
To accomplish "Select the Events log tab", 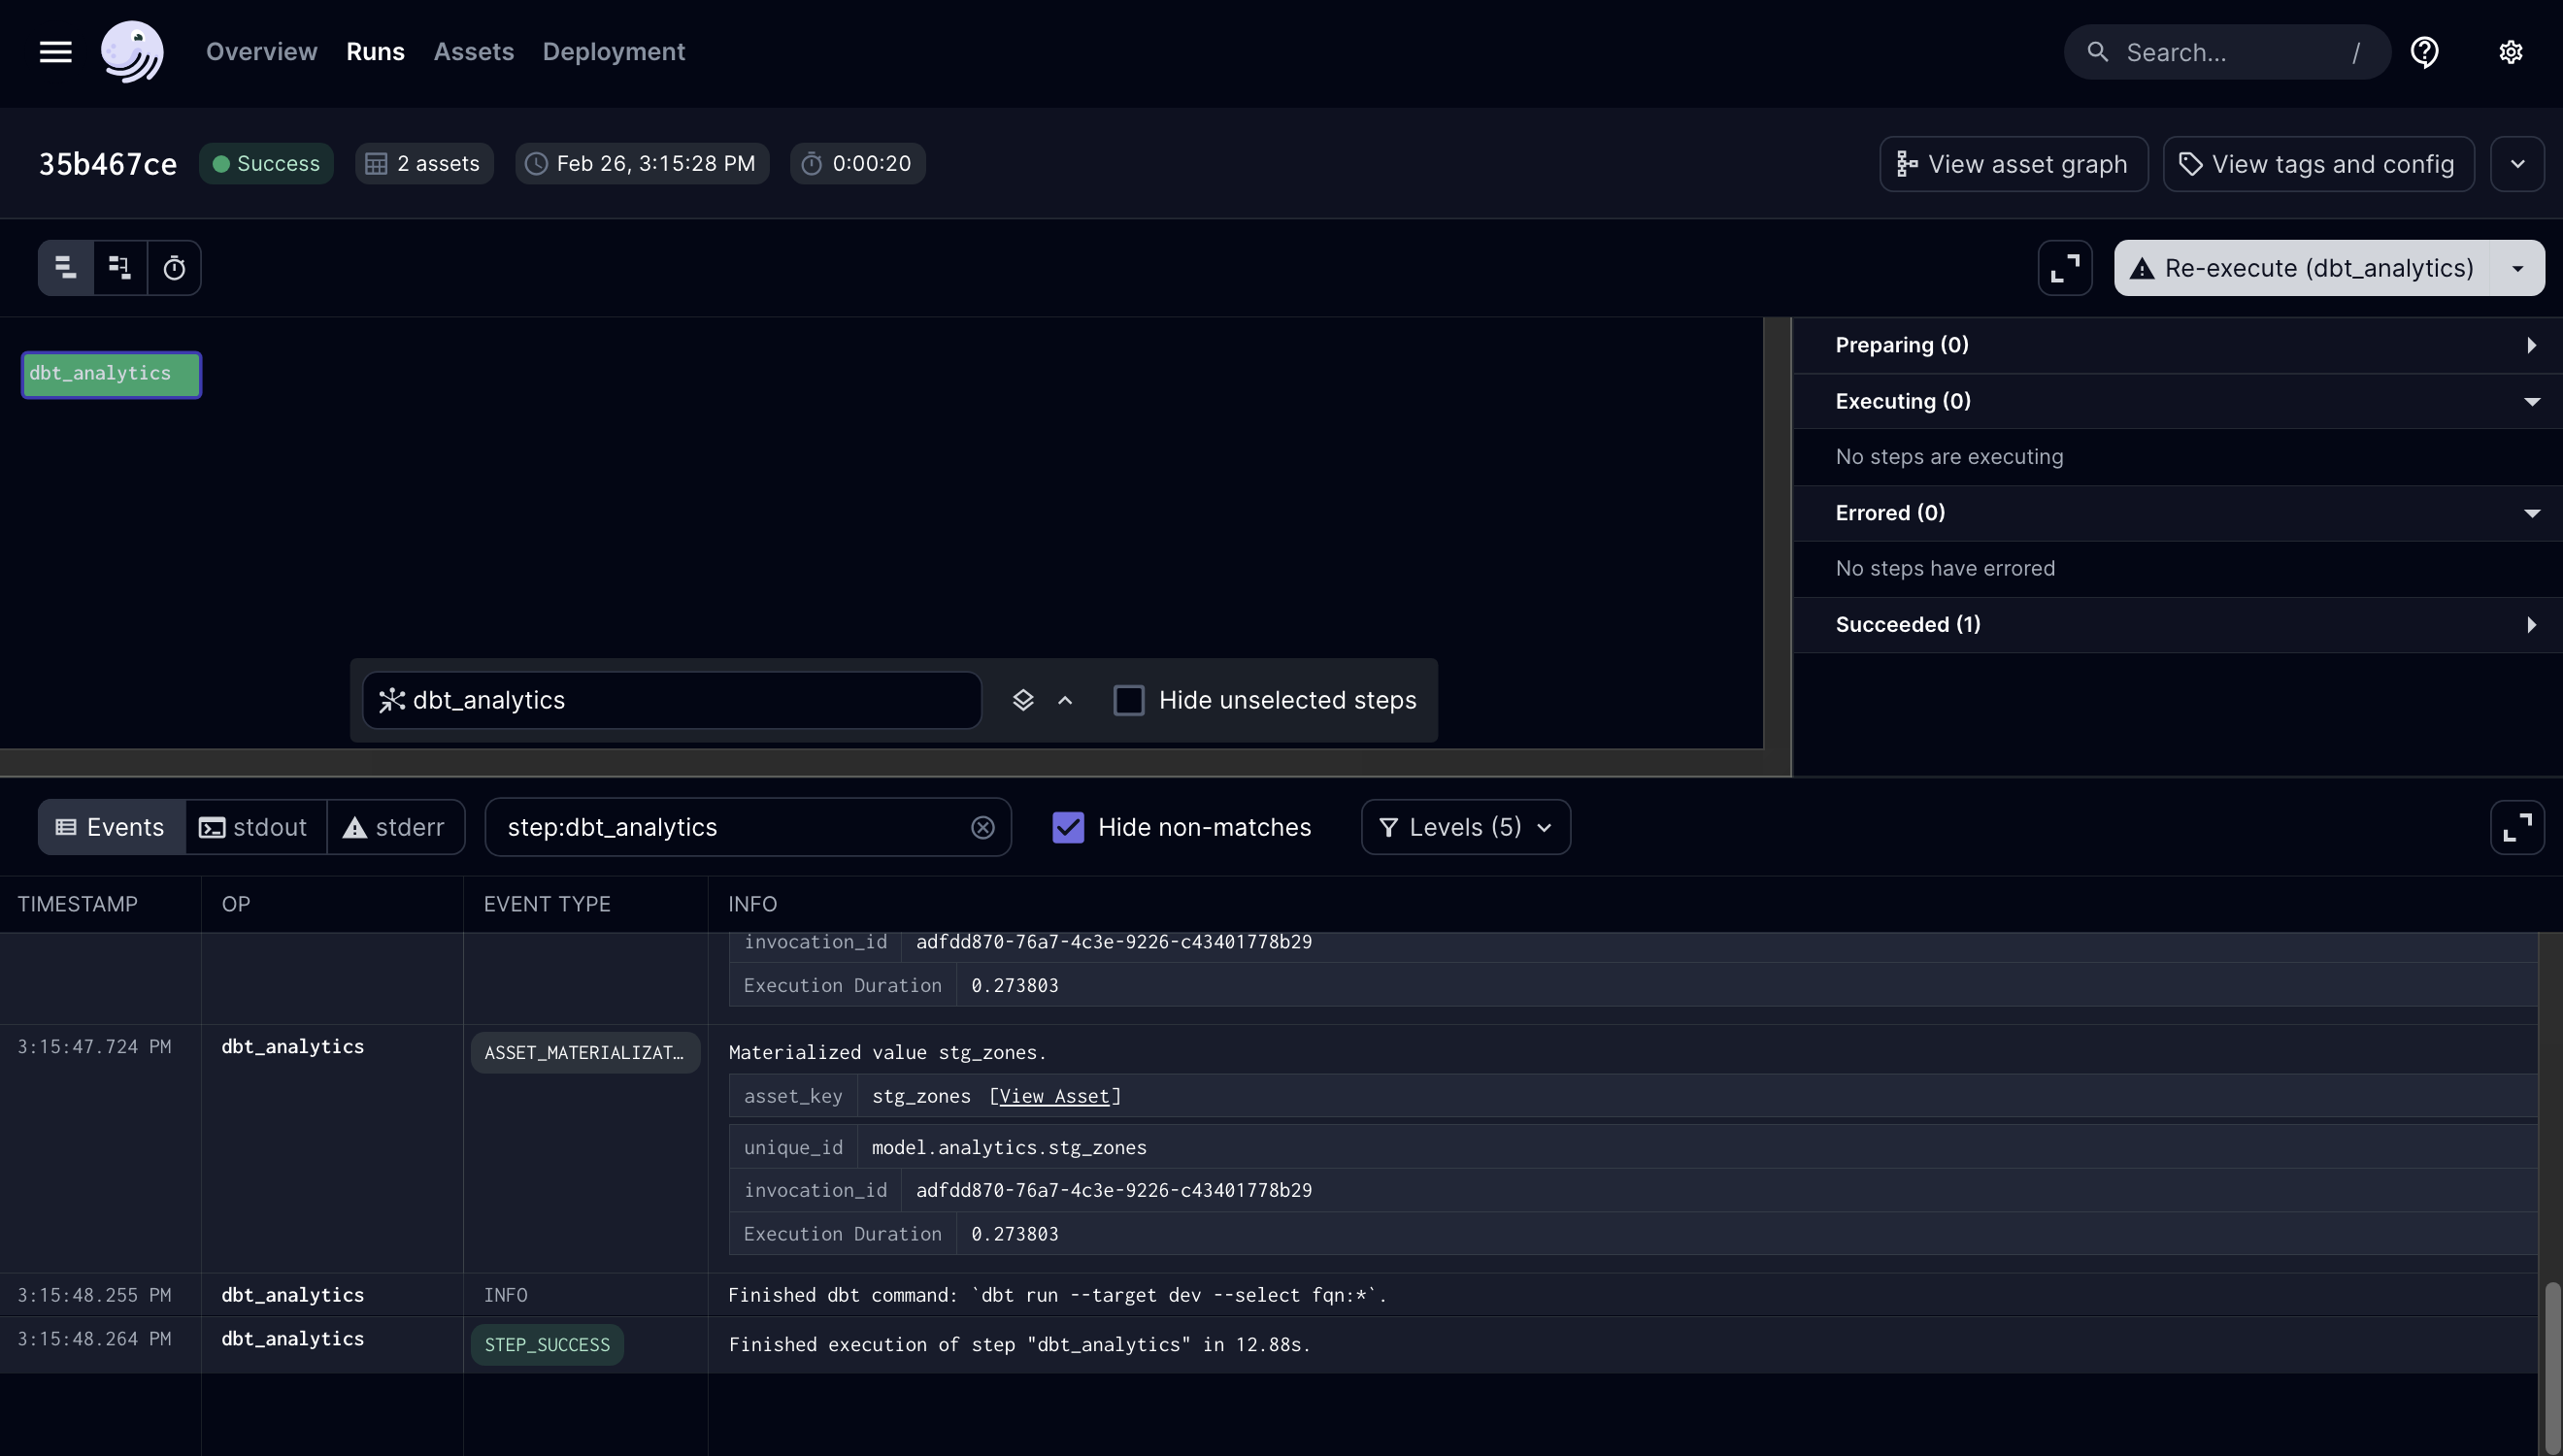I will coord(111,827).
